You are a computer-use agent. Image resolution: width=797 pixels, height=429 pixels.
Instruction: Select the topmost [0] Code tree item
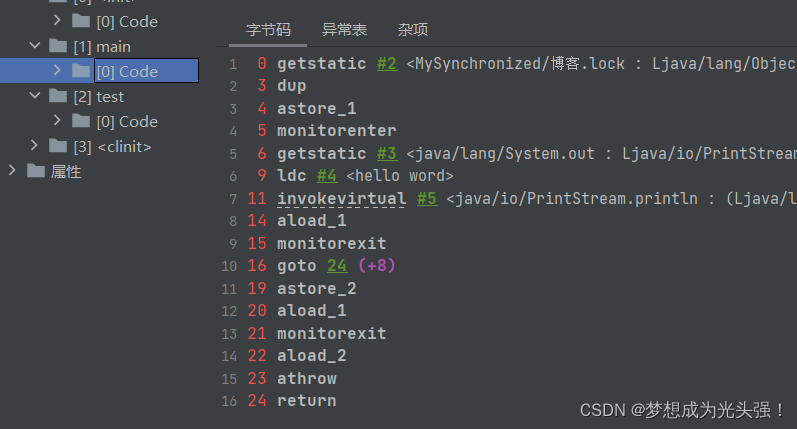point(127,21)
